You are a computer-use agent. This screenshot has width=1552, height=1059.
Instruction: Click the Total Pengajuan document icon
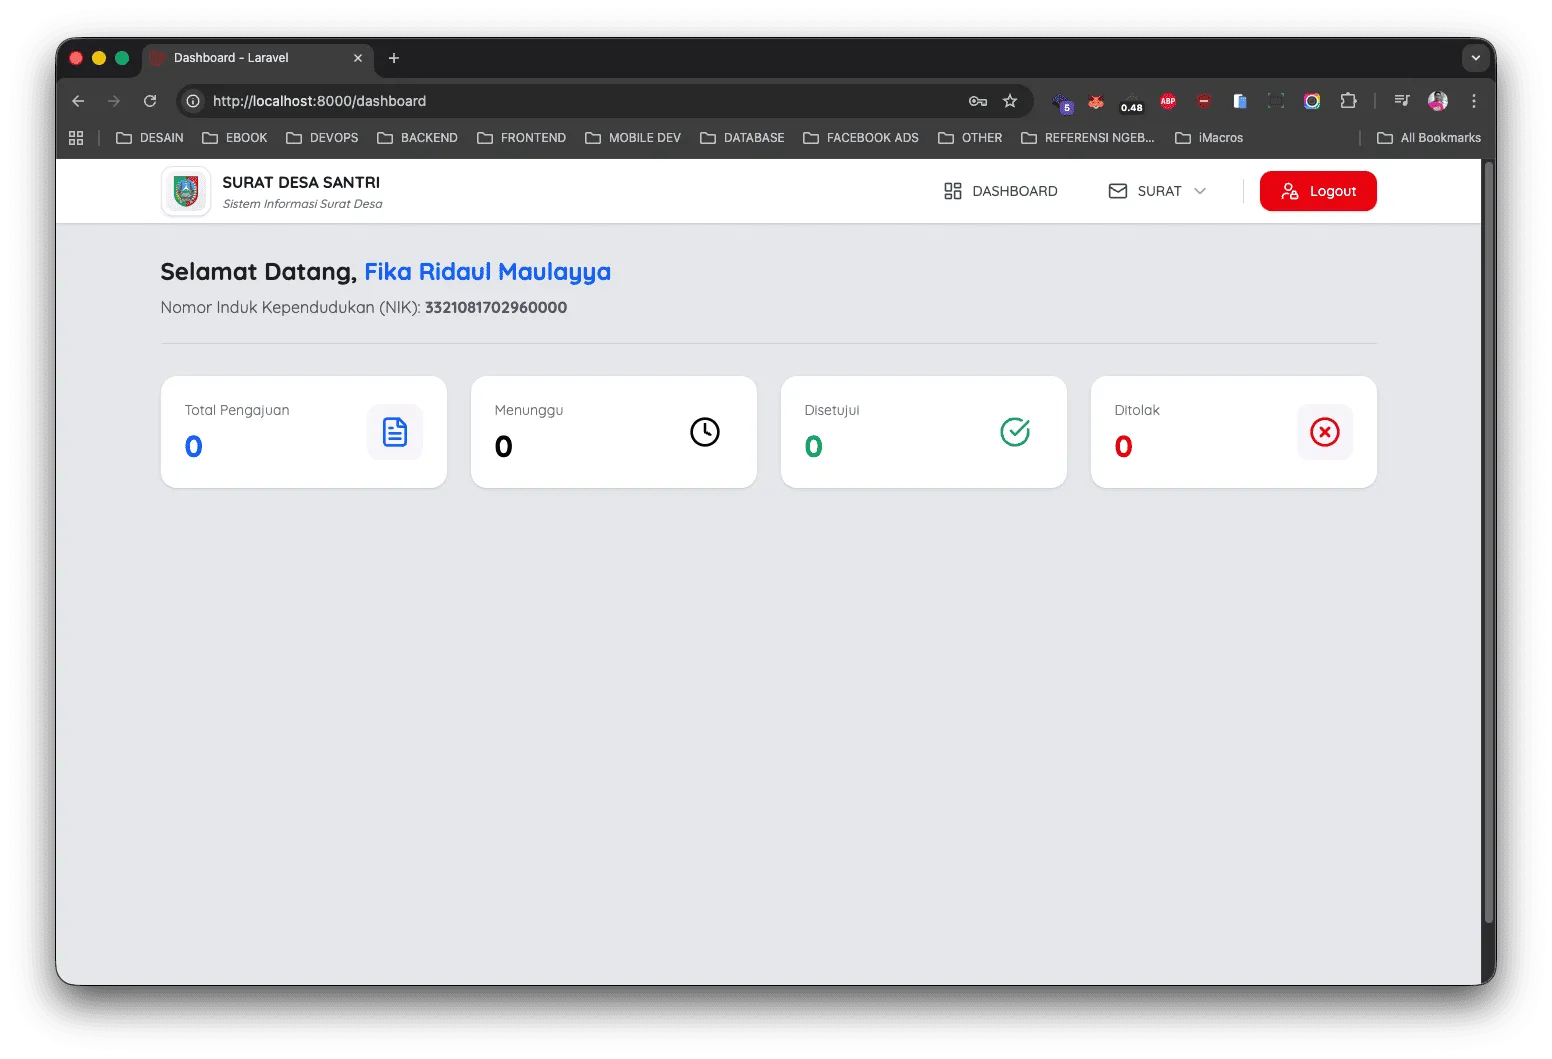[x=395, y=432]
